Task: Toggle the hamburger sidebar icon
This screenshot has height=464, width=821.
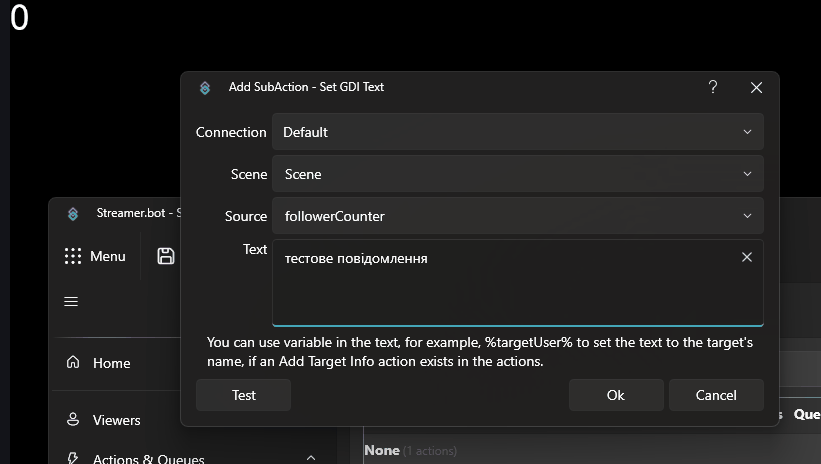Action: (71, 302)
